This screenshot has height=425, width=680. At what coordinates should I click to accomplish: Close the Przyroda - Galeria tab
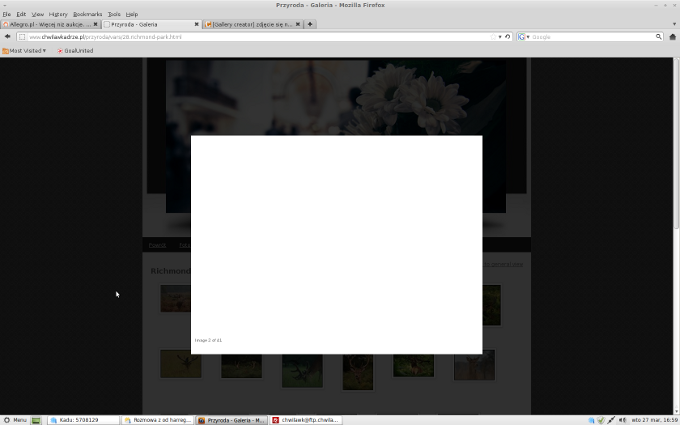196,24
